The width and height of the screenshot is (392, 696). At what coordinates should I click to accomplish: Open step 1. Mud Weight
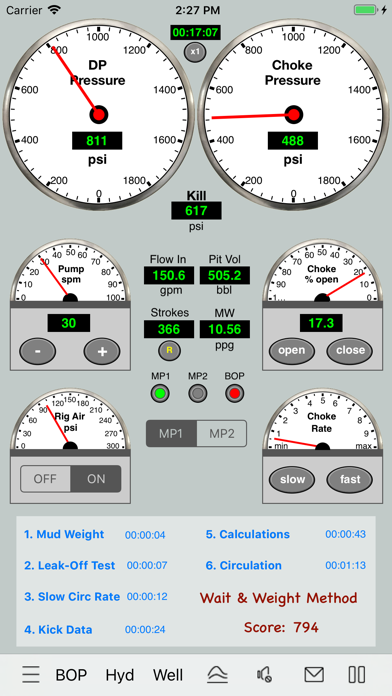[x=64, y=534]
